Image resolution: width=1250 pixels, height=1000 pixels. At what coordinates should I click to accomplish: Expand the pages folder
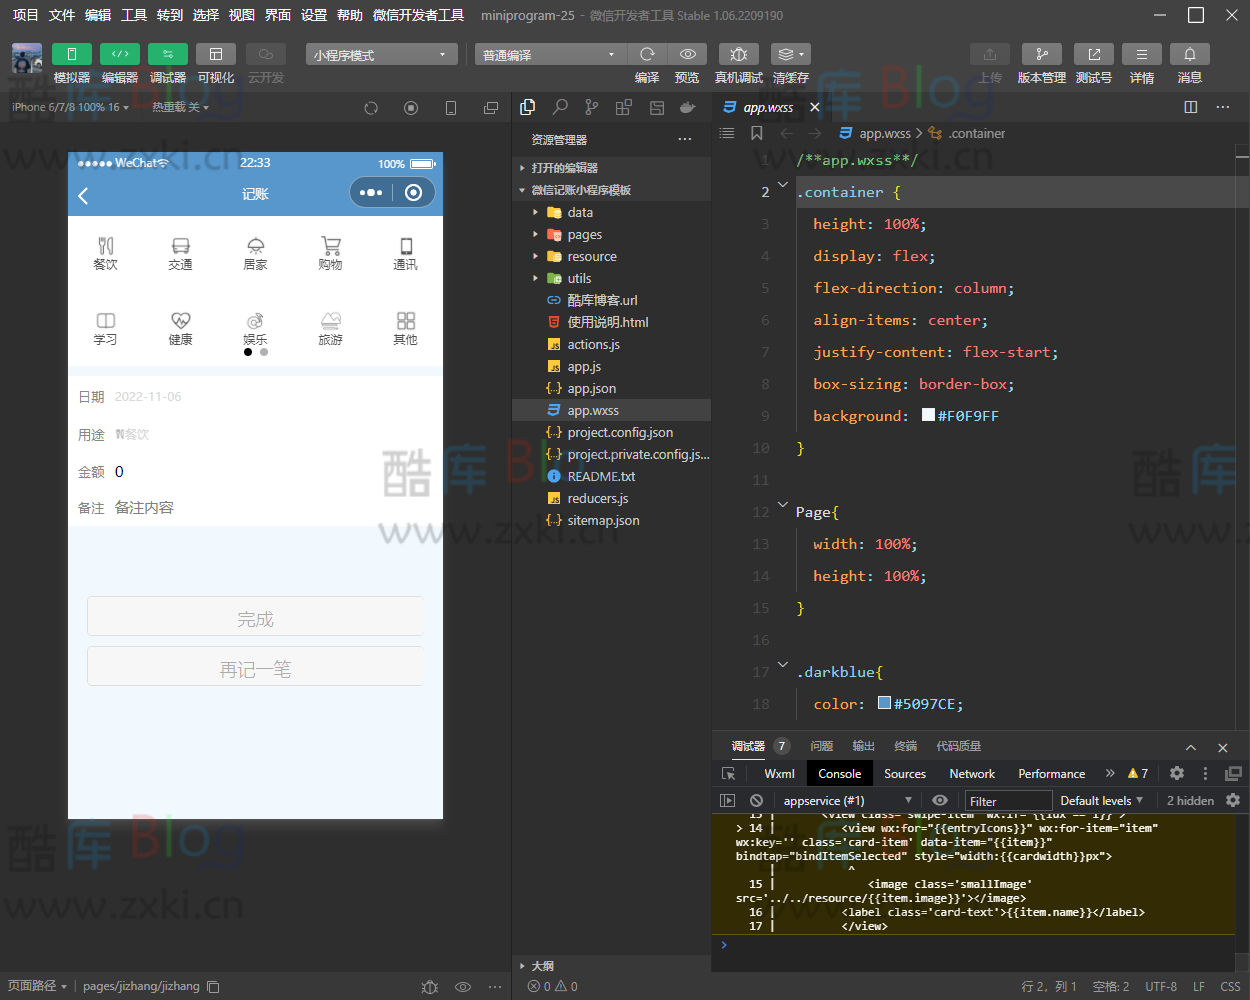[584, 235]
